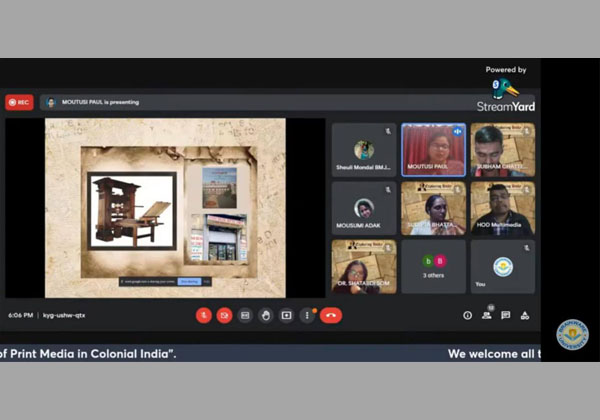Unmute the microphone in the call bar
Image resolution: width=600 pixels, height=420 pixels.
[x=203, y=315]
